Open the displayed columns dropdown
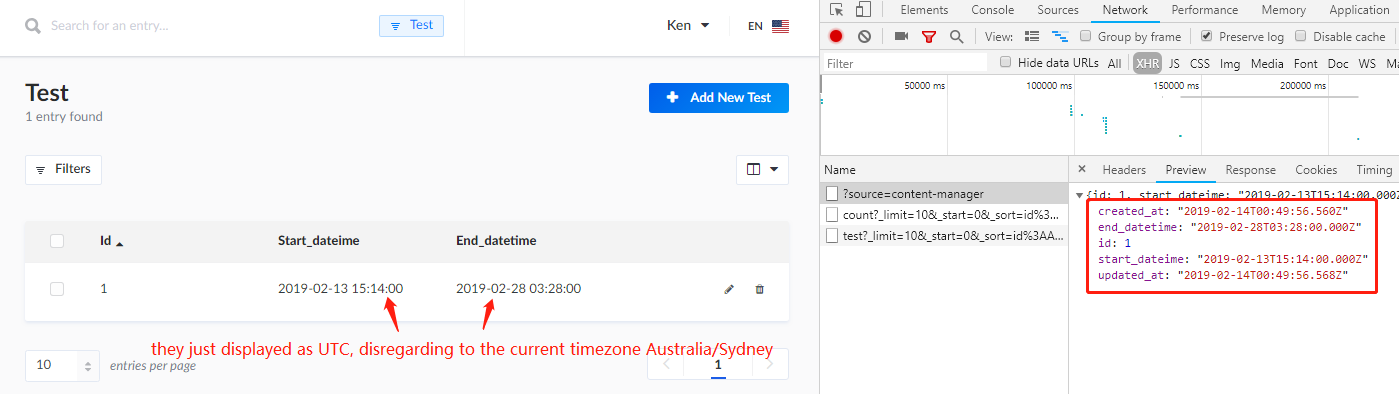Viewport: 1399px width, 394px height. [x=762, y=170]
